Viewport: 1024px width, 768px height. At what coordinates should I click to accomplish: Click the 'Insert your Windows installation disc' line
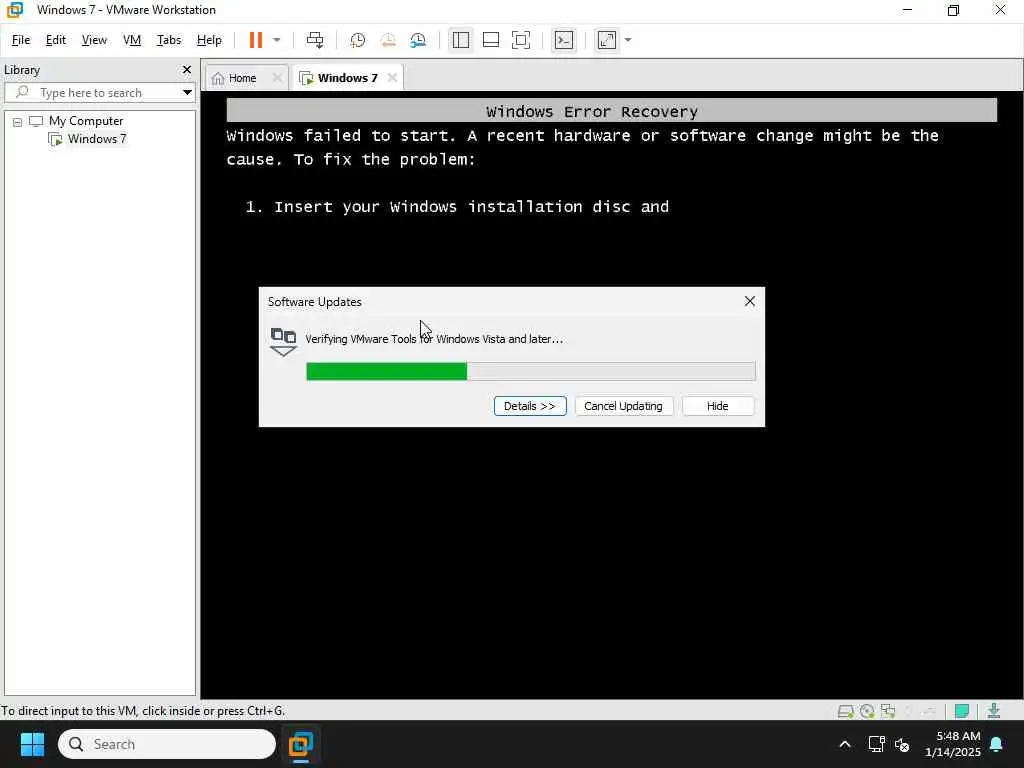pos(457,206)
